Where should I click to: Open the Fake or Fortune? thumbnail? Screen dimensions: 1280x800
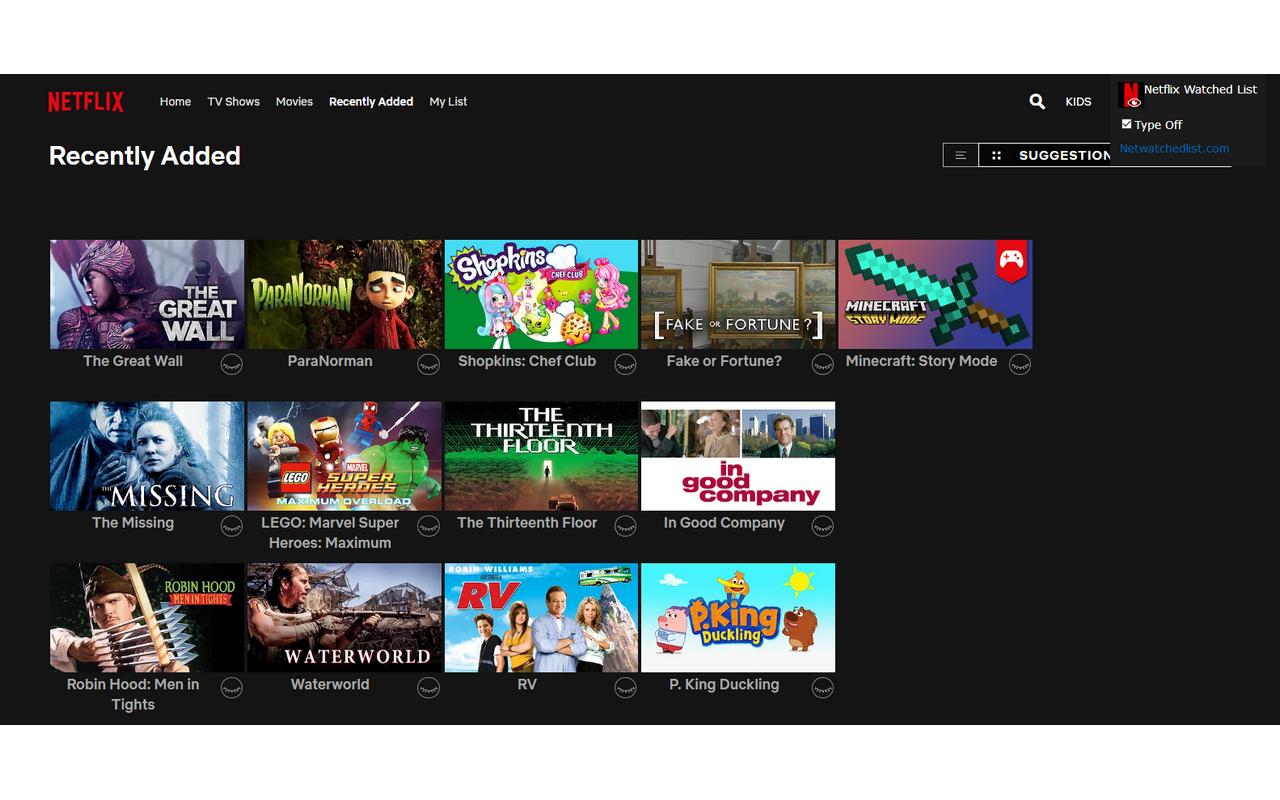738,294
